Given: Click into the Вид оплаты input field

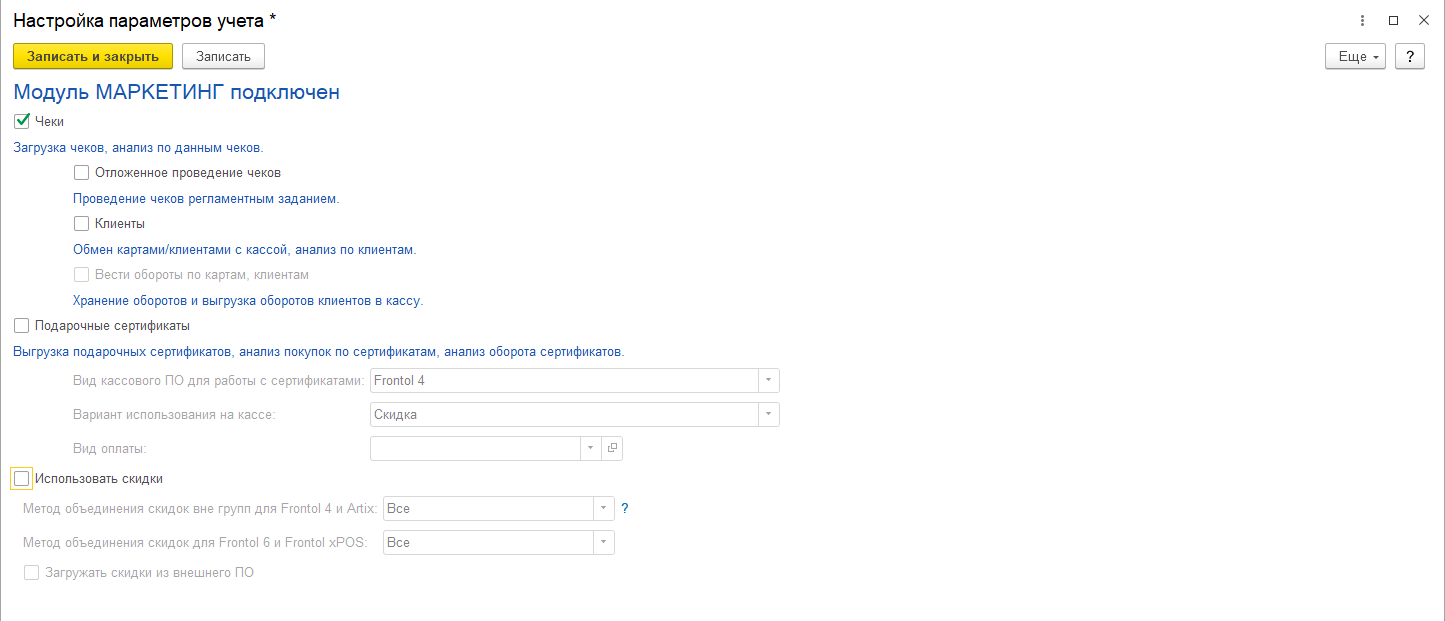Looking at the screenshot, I should (475, 448).
